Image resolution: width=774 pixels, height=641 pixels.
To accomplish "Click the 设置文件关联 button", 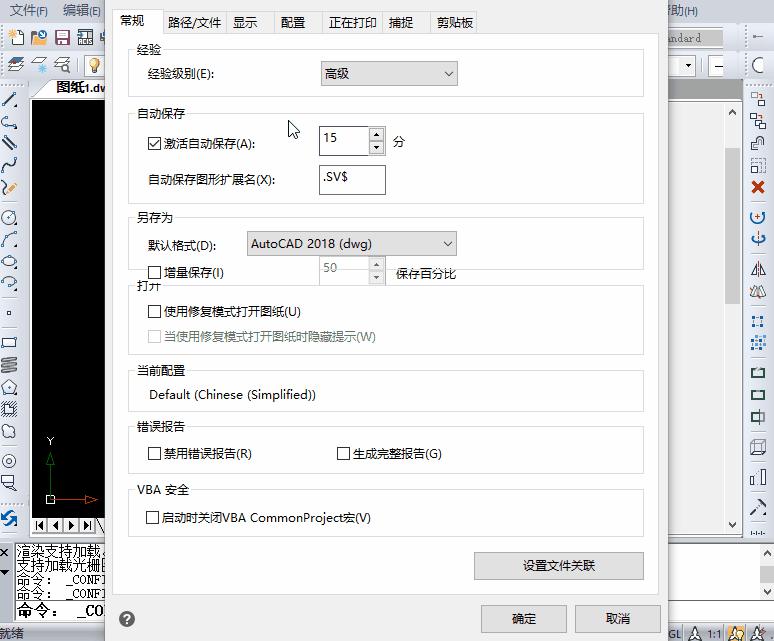I will click(559, 566).
